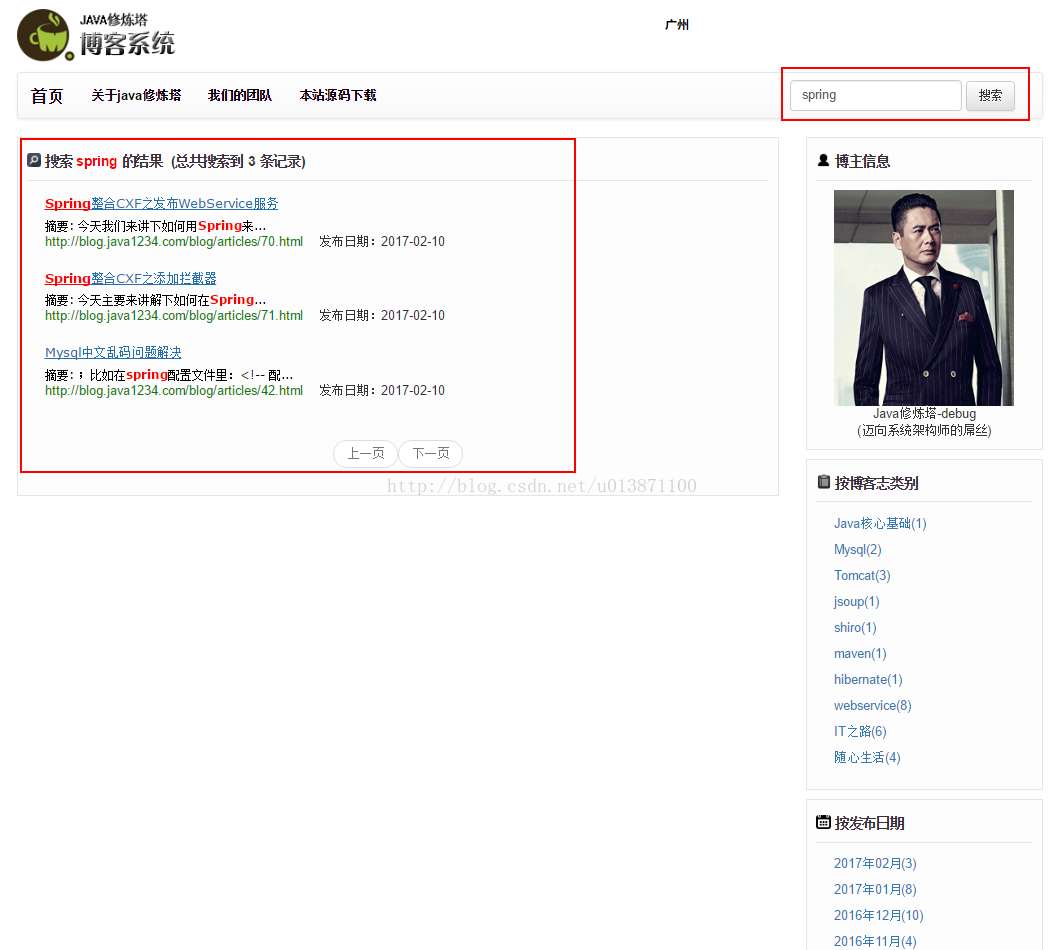Click 发布日期 2017-02-10 of articles/70 result
The height and width of the screenshot is (950, 1064).
pyautogui.click(x=382, y=242)
